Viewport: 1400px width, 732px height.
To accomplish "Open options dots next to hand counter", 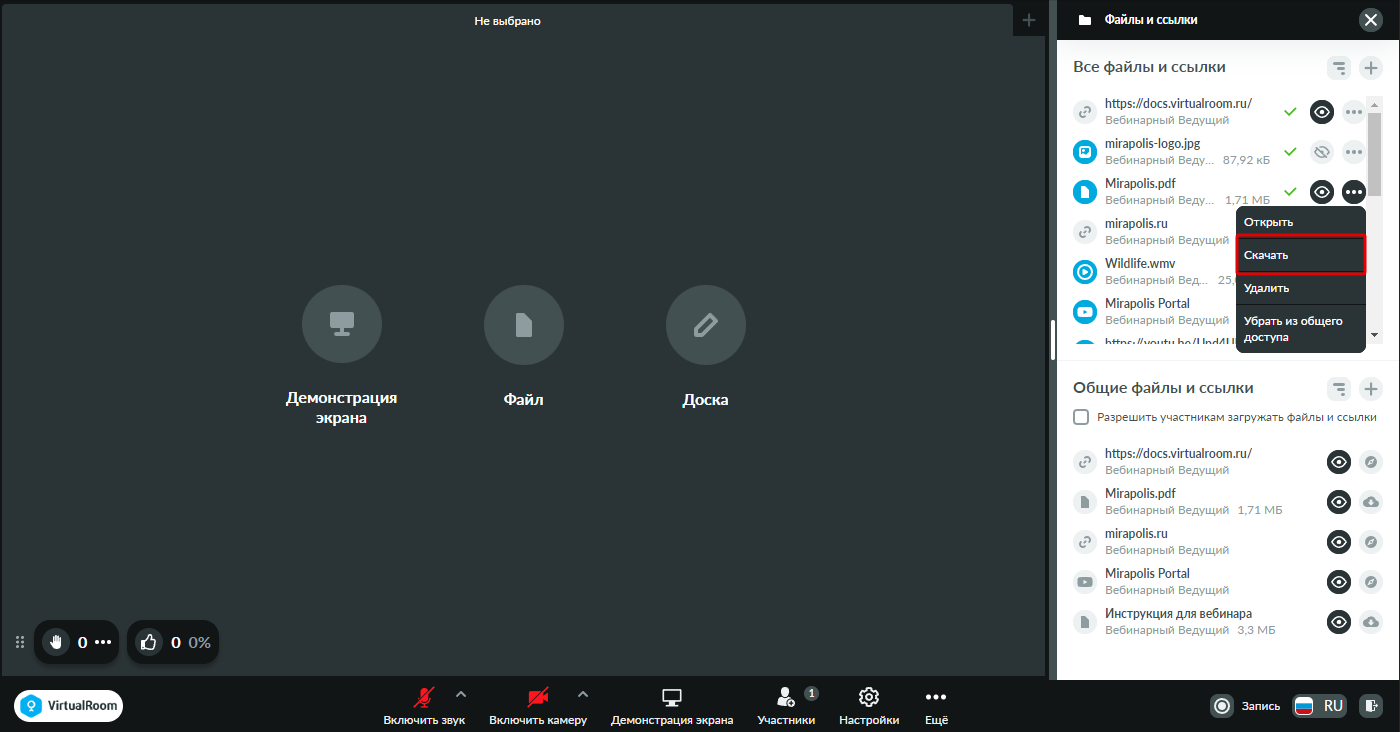I will point(103,642).
